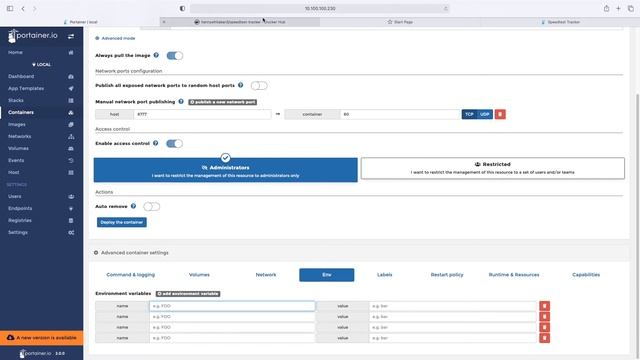Click the Host grid icon
Image resolution: width=640 pixels, height=360 pixels.
pos(71,173)
